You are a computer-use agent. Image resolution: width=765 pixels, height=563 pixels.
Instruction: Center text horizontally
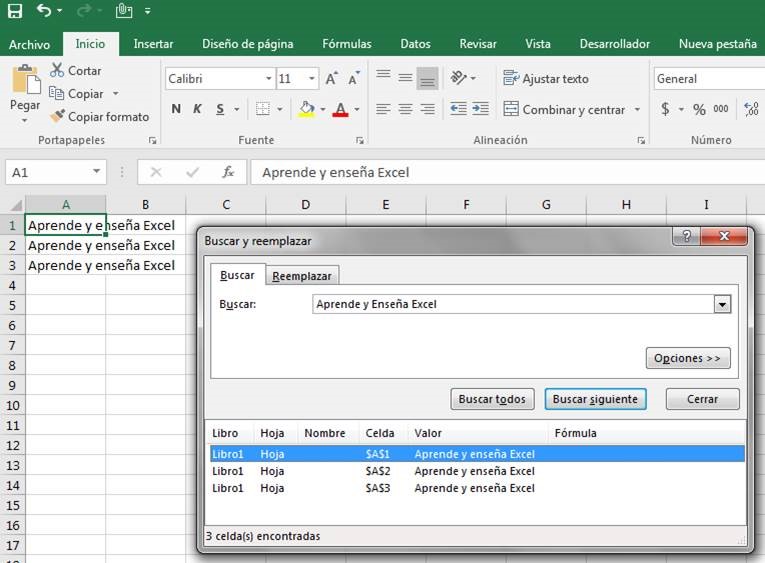405,109
